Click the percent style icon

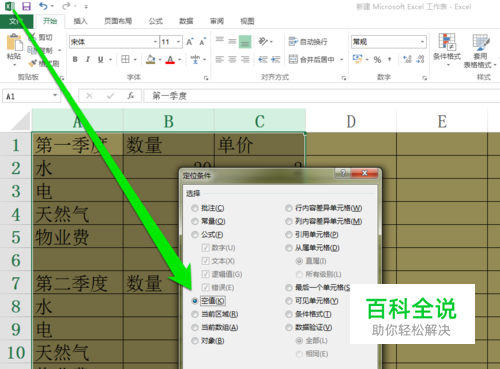pos(377,60)
